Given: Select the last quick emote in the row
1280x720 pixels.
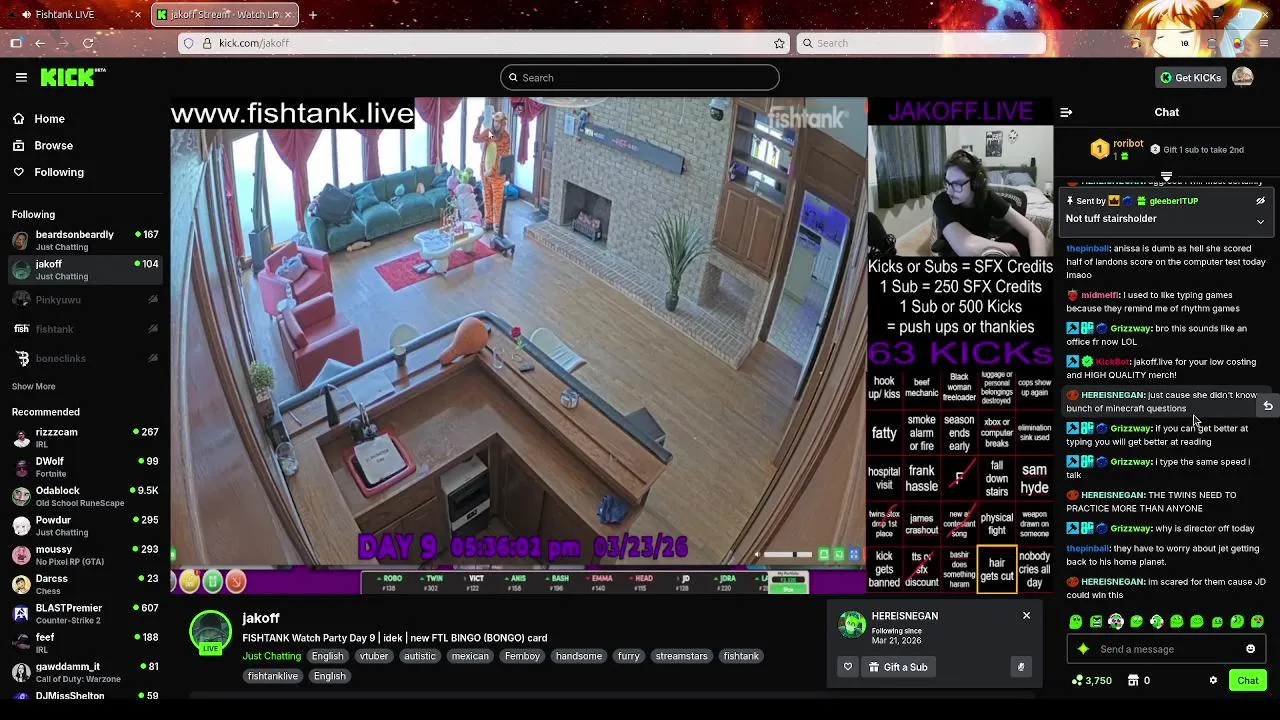Looking at the screenshot, I should click(x=1257, y=622).
